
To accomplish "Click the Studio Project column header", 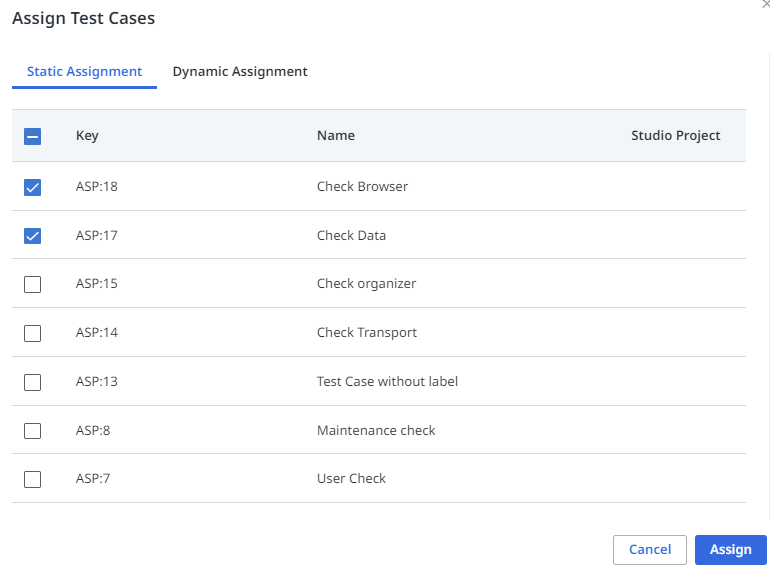I will coord(675,136).
